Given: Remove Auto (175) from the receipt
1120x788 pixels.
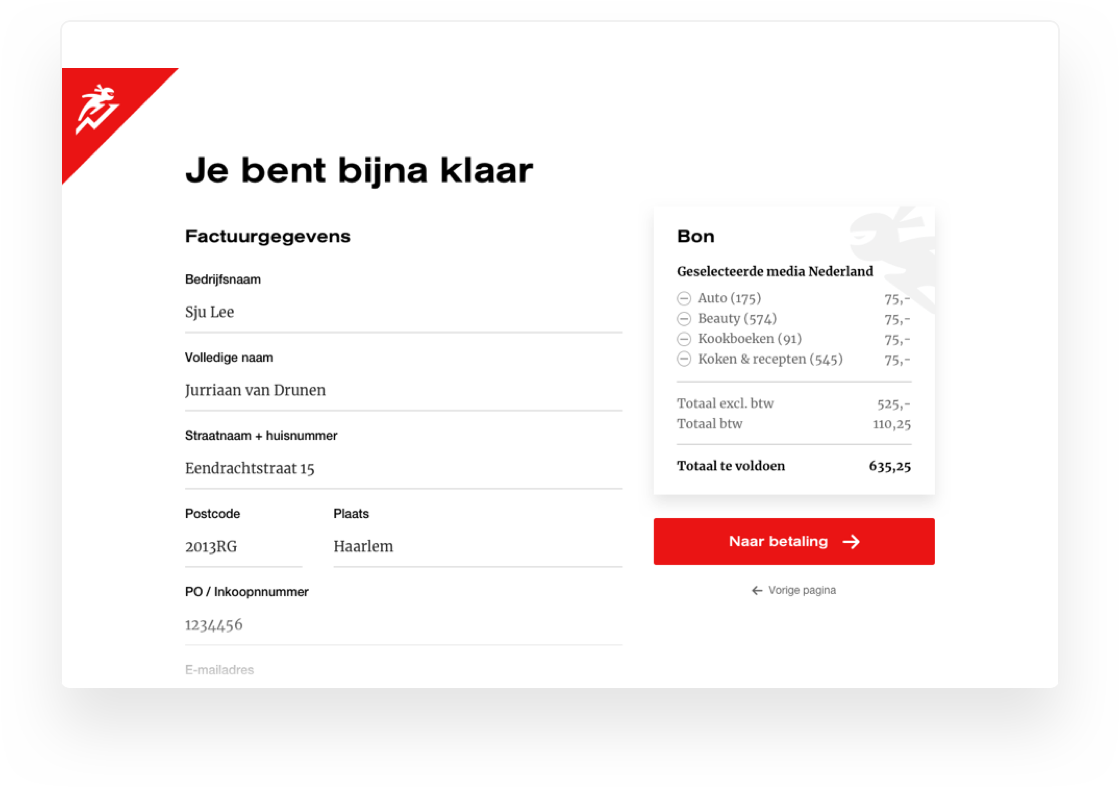Looking at the screenshot, I should [x=684, y=298].
